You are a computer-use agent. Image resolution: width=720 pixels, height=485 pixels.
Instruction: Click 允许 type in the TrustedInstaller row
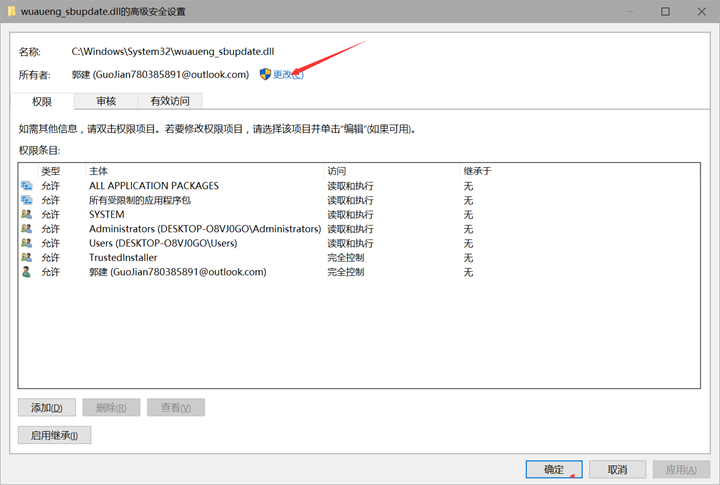(51, 257)
